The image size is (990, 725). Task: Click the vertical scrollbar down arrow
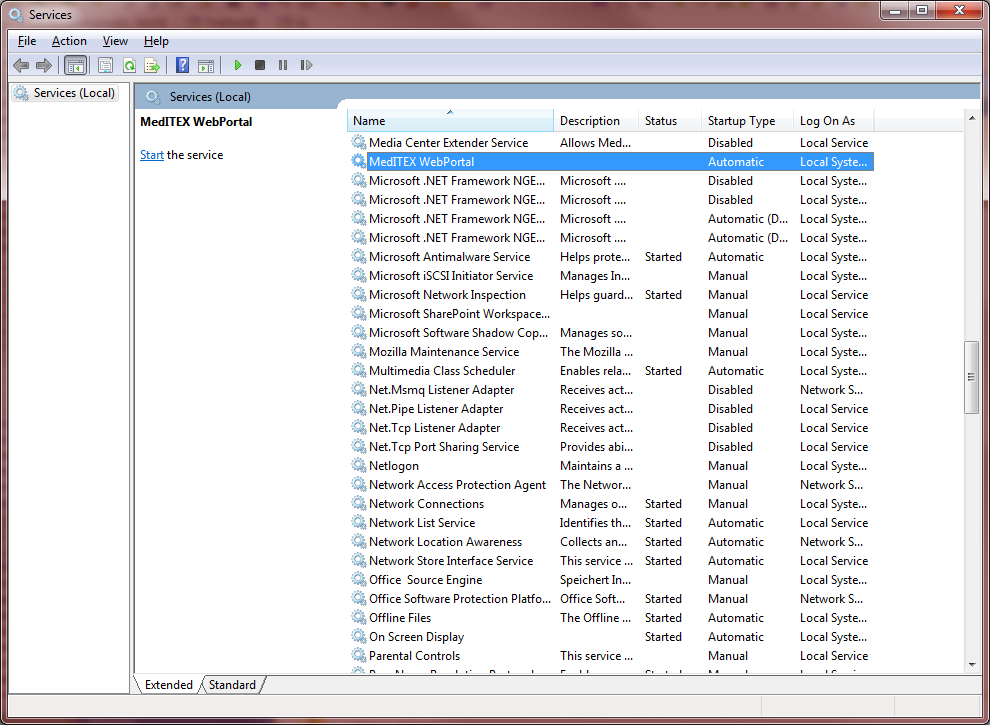pyautogui.click(x=971, y=664)
